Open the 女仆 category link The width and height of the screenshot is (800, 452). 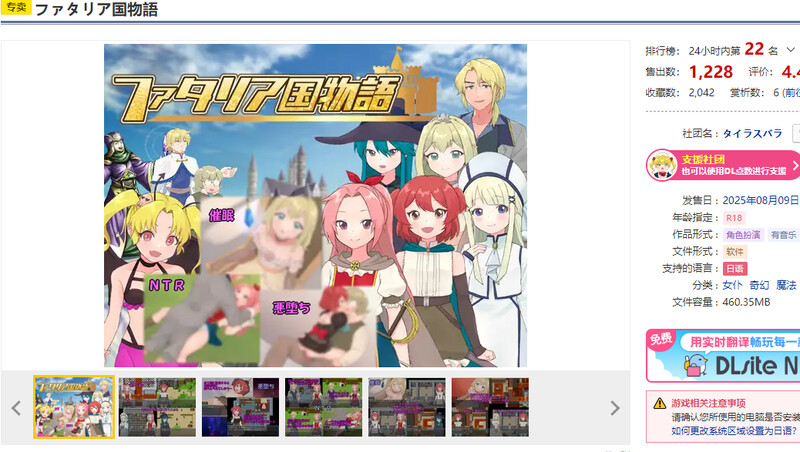pos(733,285)
